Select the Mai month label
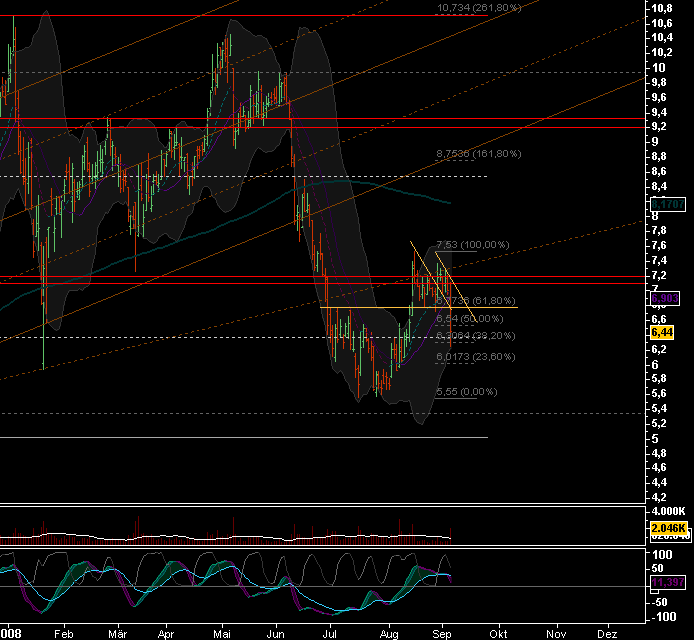The height and width of the screenshot is (640, 694). [222, 634]
